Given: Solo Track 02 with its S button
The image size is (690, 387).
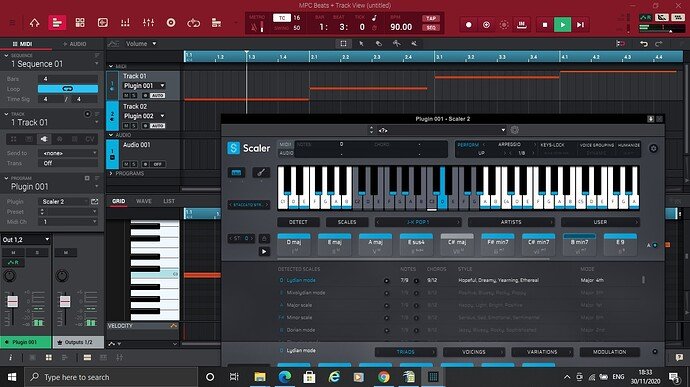Looking at the screenshot, I should [134, 126].
